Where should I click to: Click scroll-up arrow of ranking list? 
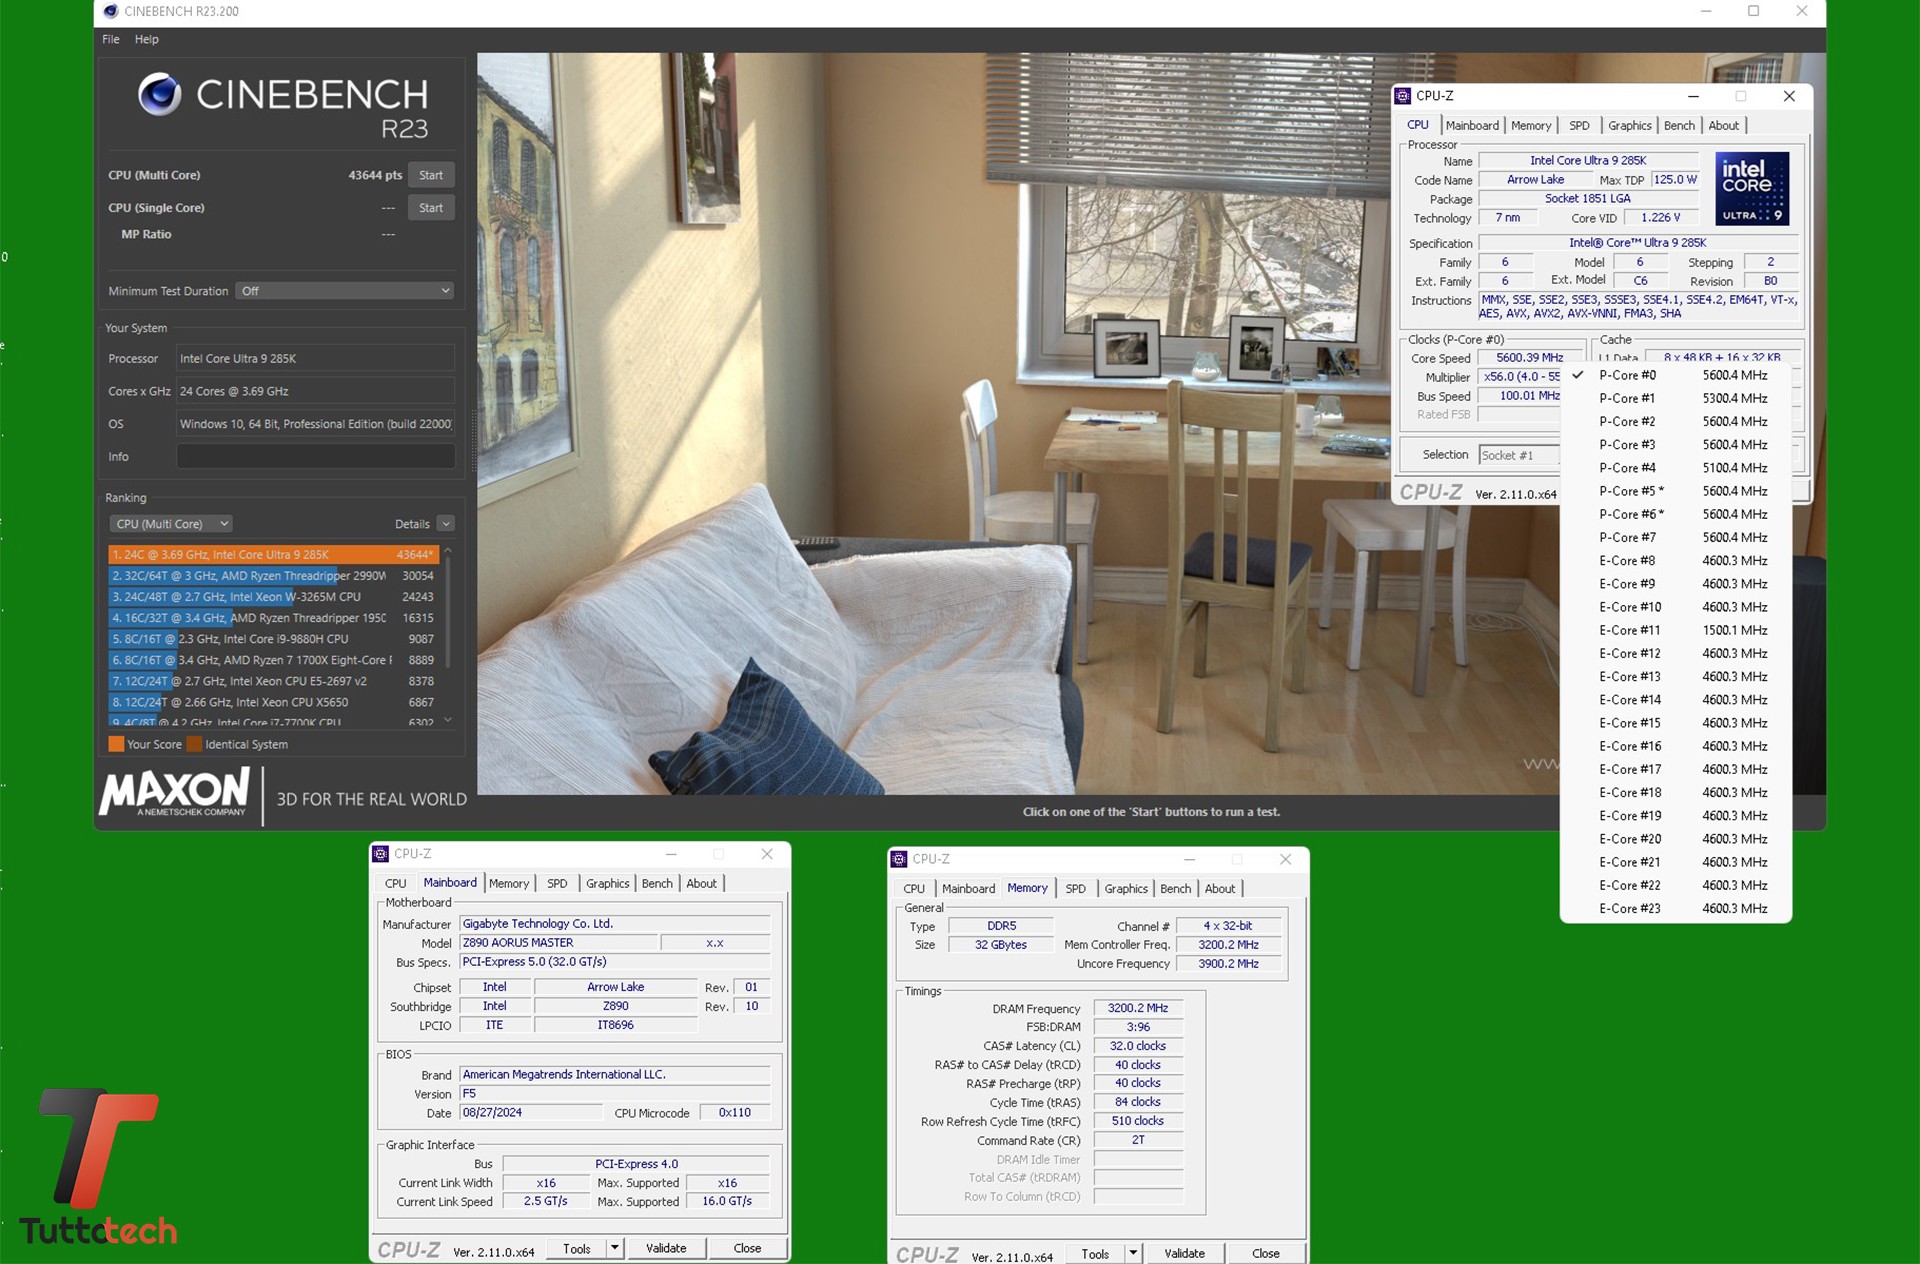(447, 550)
